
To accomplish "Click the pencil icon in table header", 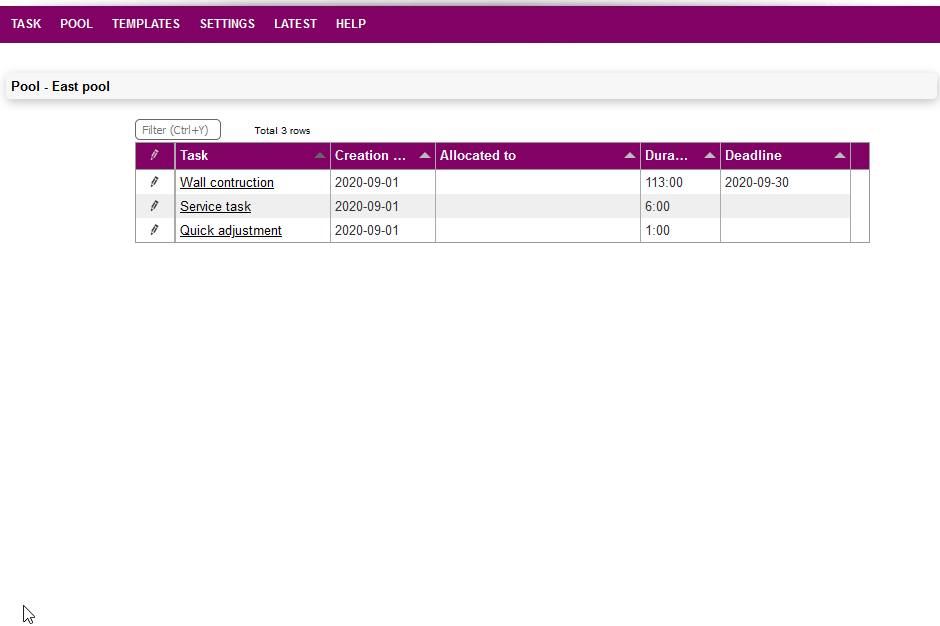I will pos(154,155).
